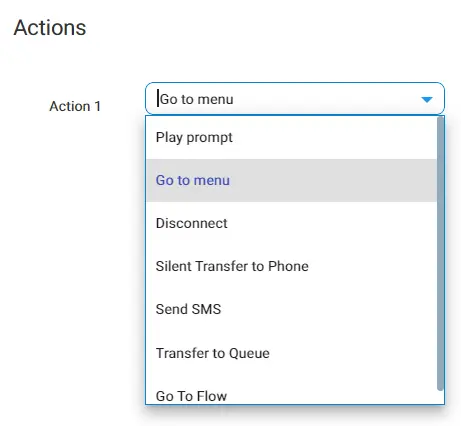
Task: Click the dropdown list scrollbar thumb
Action: click(440, 253)
